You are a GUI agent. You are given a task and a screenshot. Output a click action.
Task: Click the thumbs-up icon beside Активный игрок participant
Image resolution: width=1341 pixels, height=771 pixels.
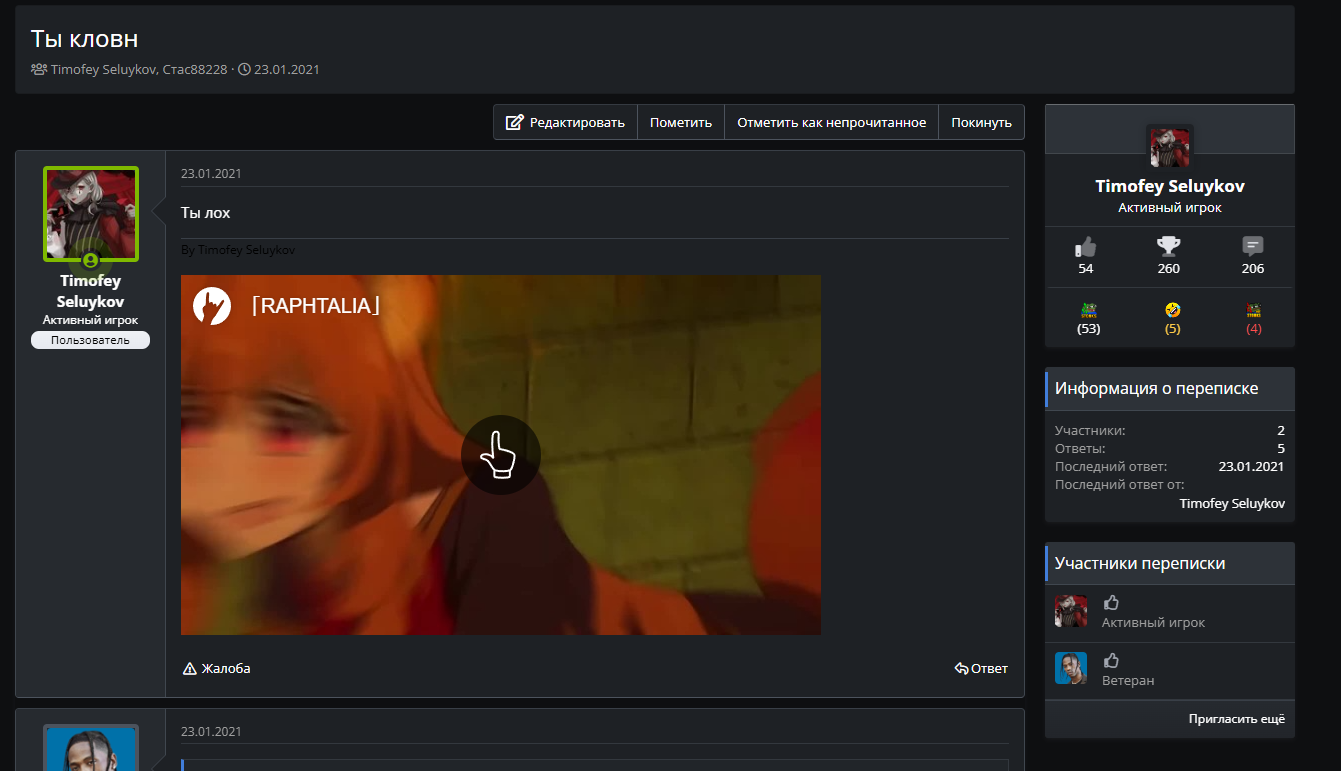click(1110, 602)
